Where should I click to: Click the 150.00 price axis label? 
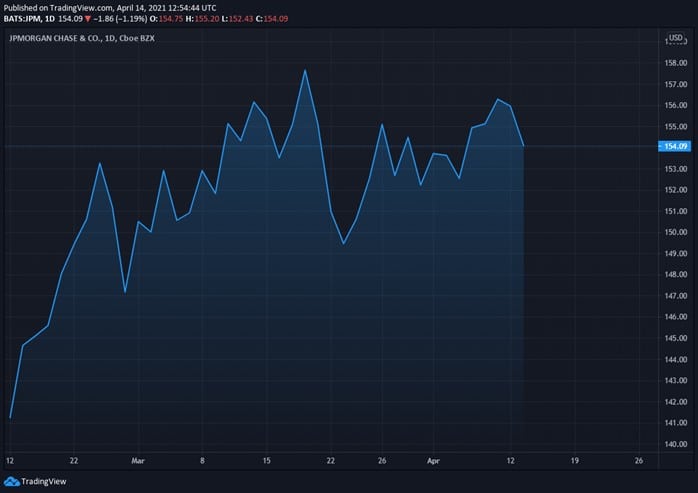click(x=676, y=232)
